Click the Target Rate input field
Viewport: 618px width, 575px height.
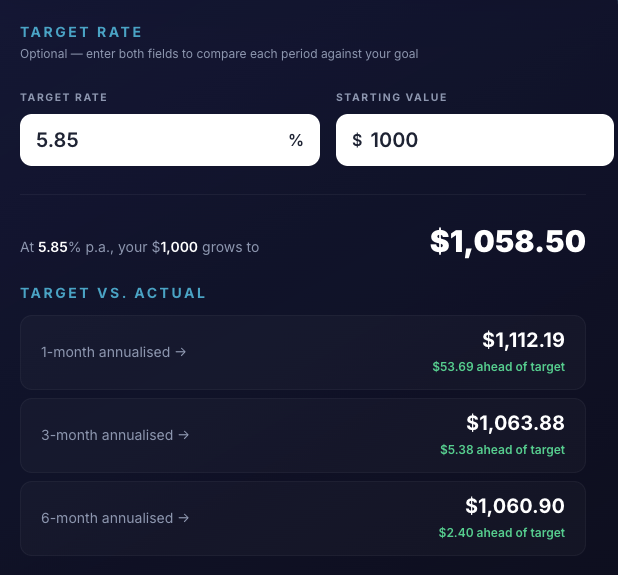(x=150, y=140)
